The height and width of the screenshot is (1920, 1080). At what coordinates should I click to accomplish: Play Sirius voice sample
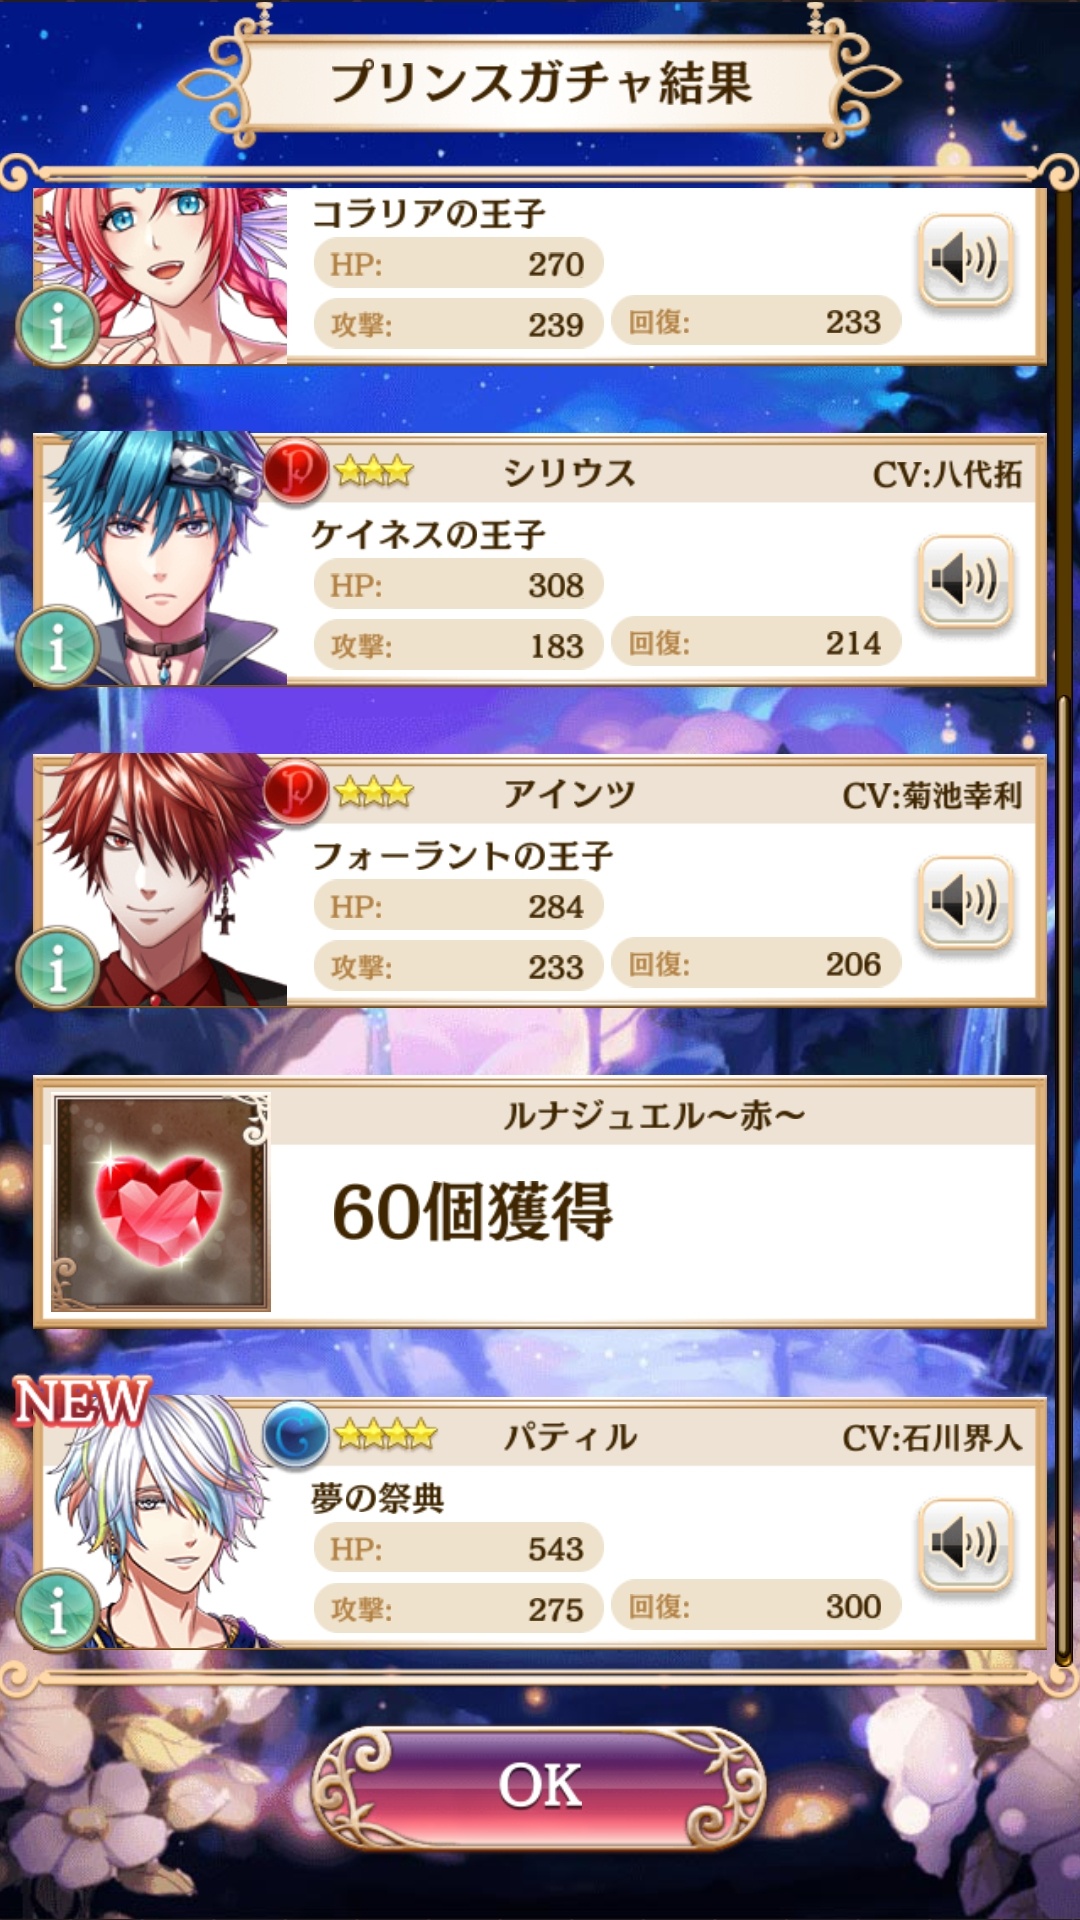tap(965, 581)
